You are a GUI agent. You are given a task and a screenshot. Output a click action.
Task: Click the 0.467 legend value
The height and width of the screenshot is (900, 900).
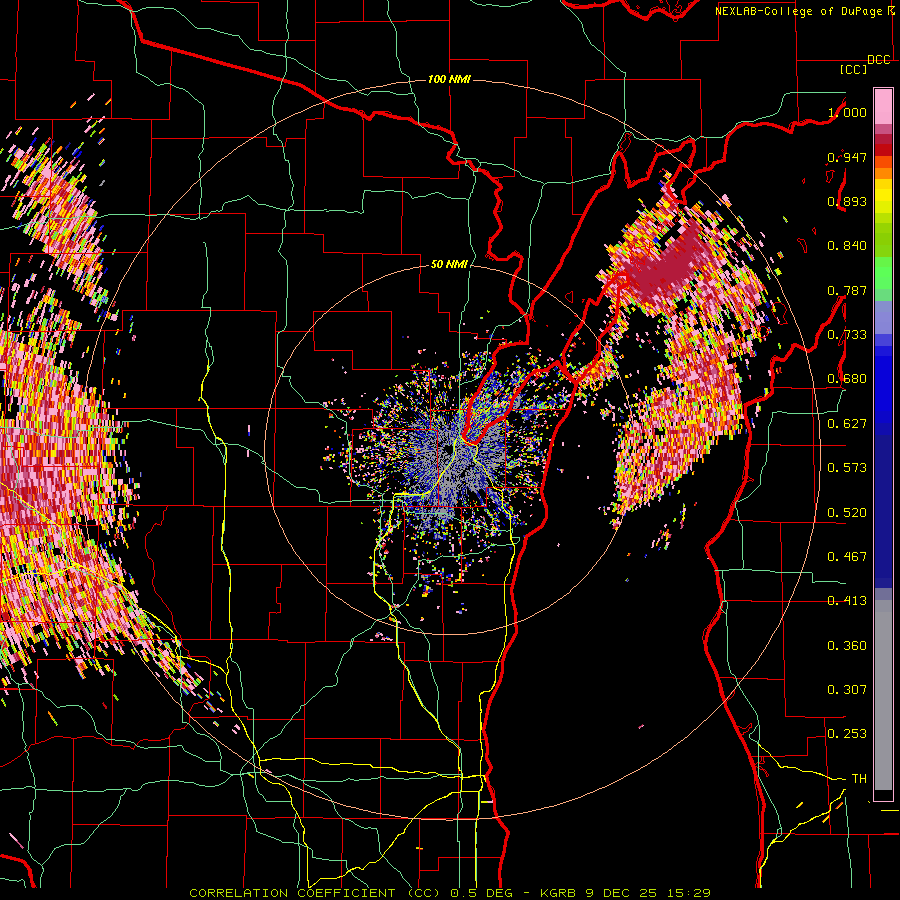[x=847, y=557]
